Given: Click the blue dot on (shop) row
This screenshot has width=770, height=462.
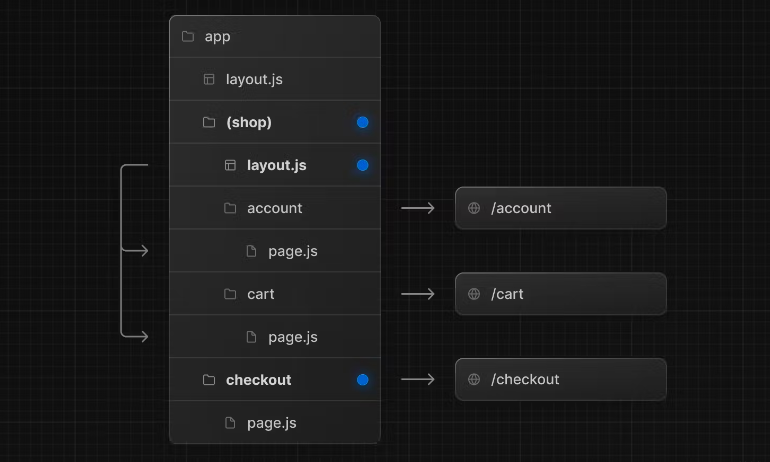Looking at the screenshot, I should (362, 122).
